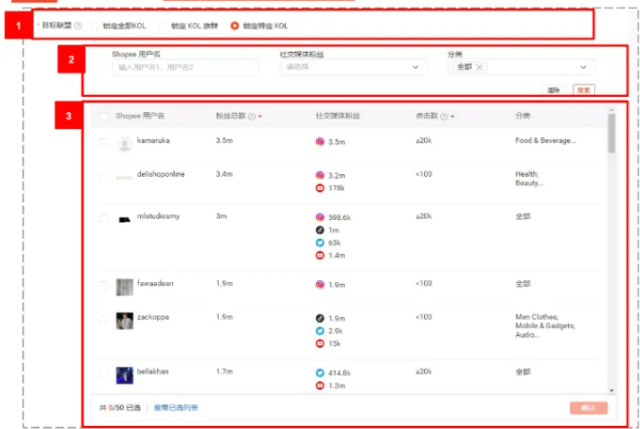This screenshot has height=429, width=640.
Task: Click help icon beside 点击数 header
Action: click(x=444, y=116)
